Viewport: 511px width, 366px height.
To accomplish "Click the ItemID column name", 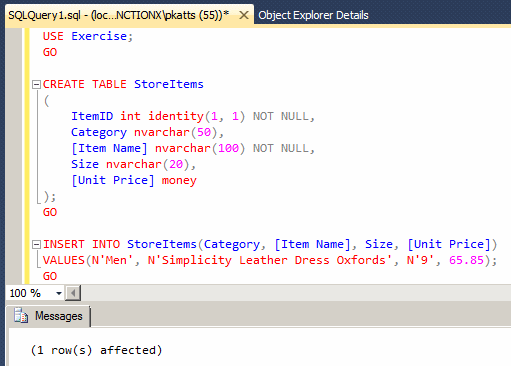I will pyautogui.click(x=92, y=116).
